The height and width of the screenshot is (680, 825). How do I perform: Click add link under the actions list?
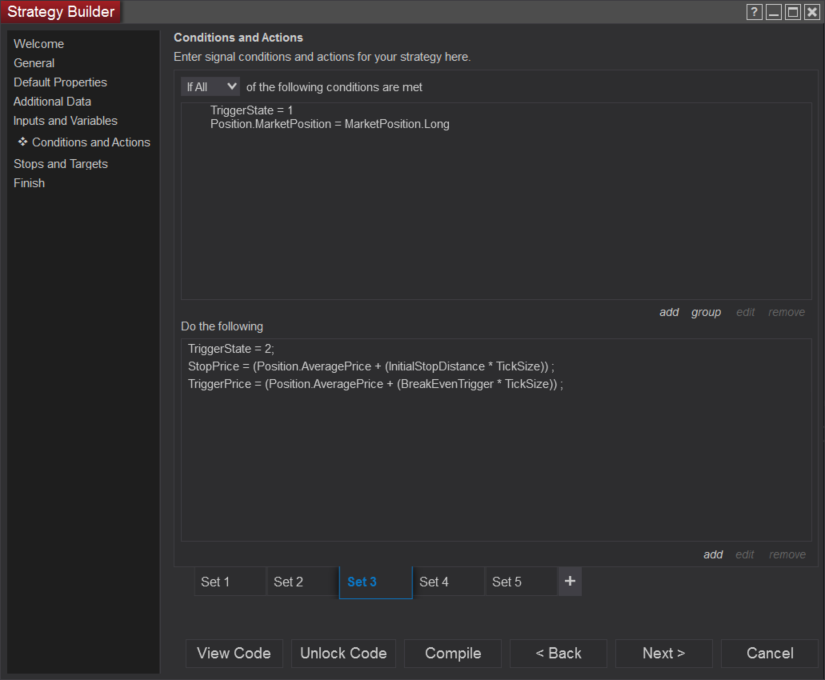[713, 554]
